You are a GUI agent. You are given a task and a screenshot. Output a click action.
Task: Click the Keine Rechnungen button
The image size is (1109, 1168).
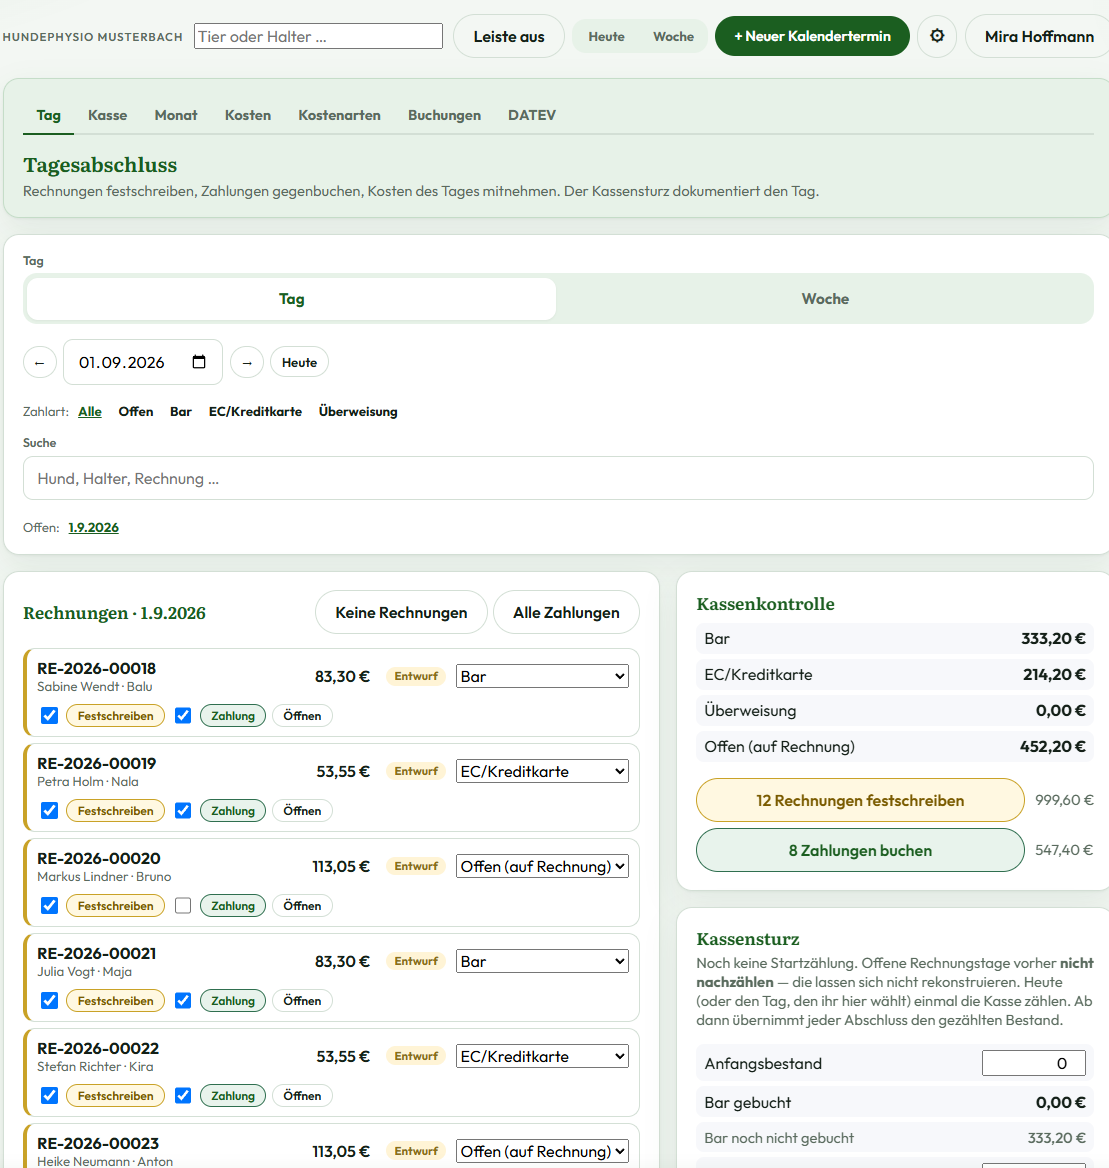401,612
